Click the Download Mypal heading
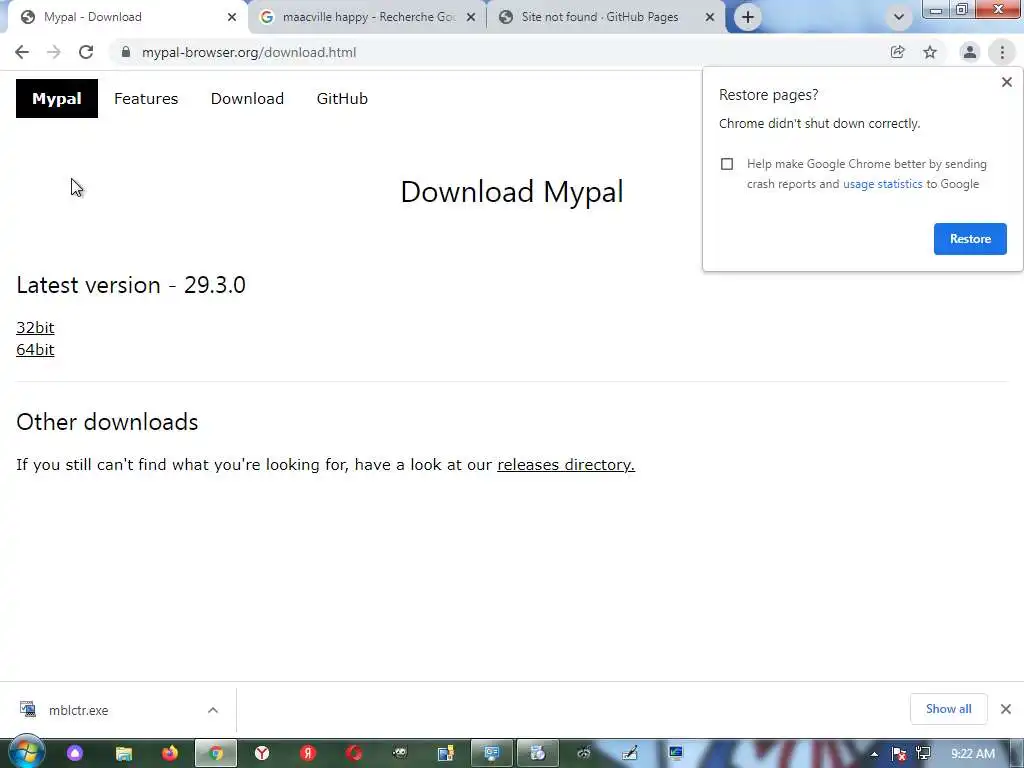Screen dimensions: 1024x768 [x=512, y=192]
